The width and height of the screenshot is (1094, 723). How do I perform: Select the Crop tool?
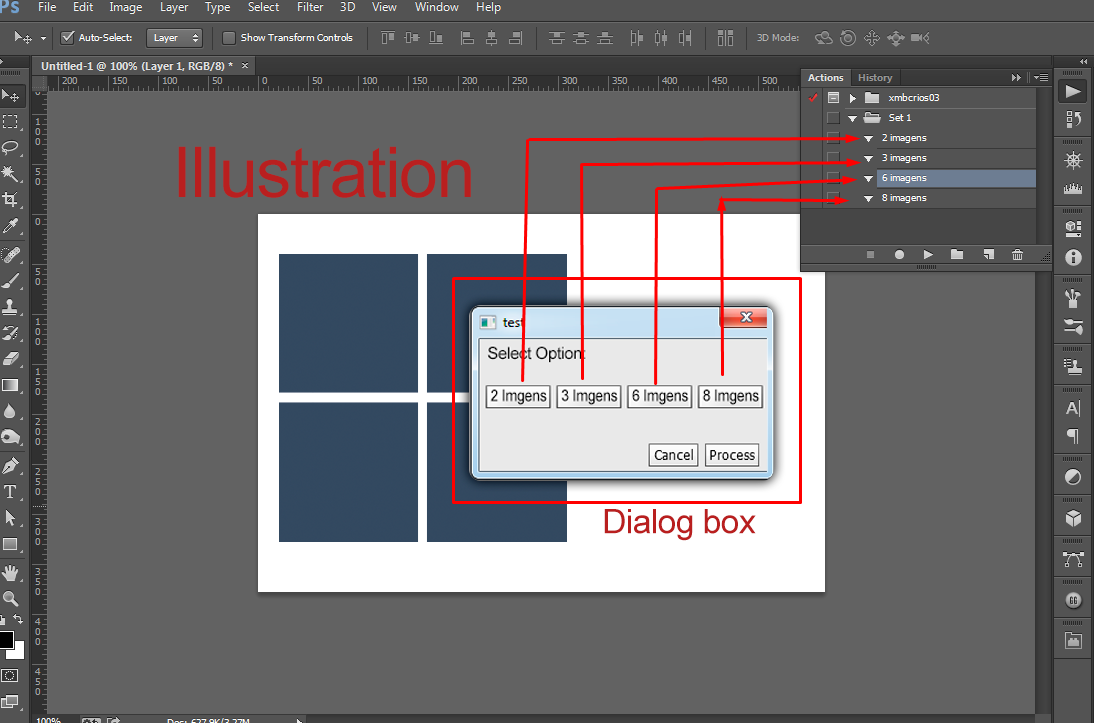point(11,199)
